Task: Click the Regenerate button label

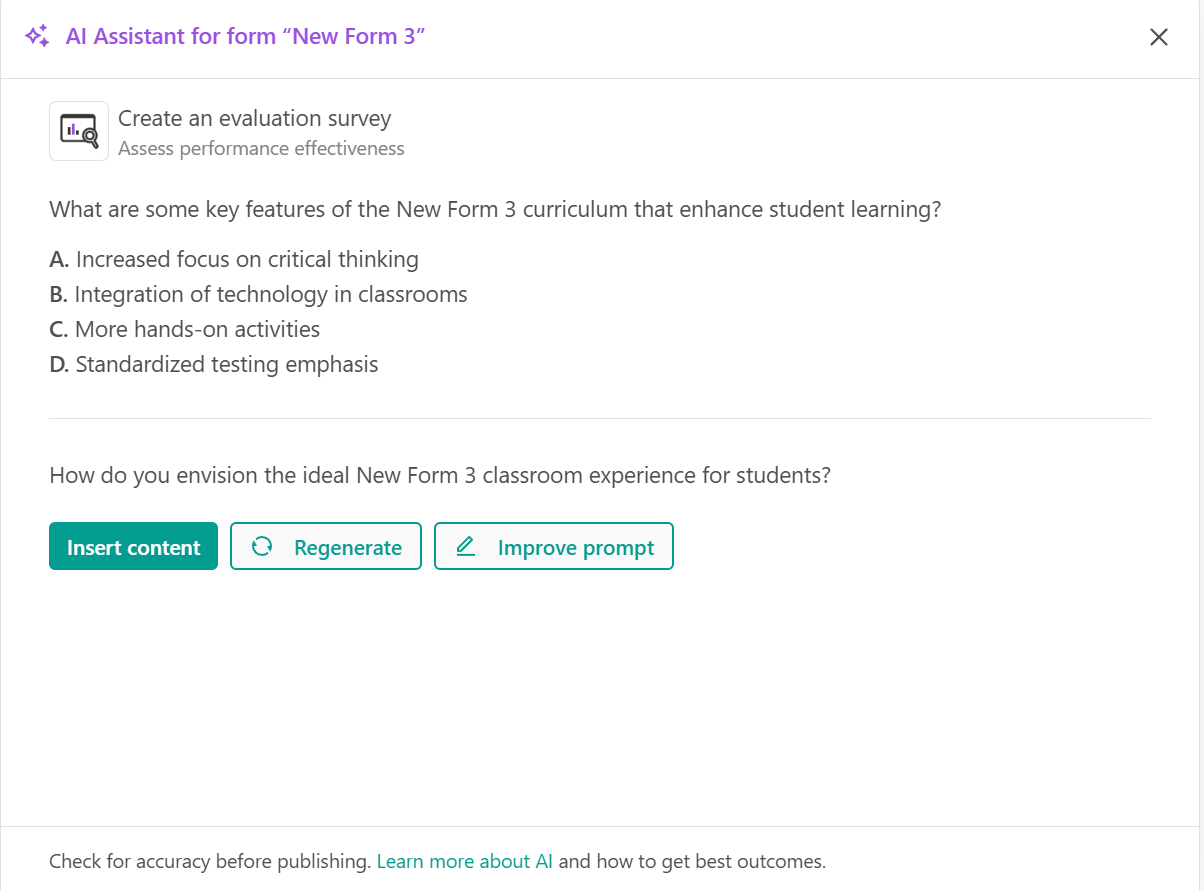Action: tap(347, 548)
